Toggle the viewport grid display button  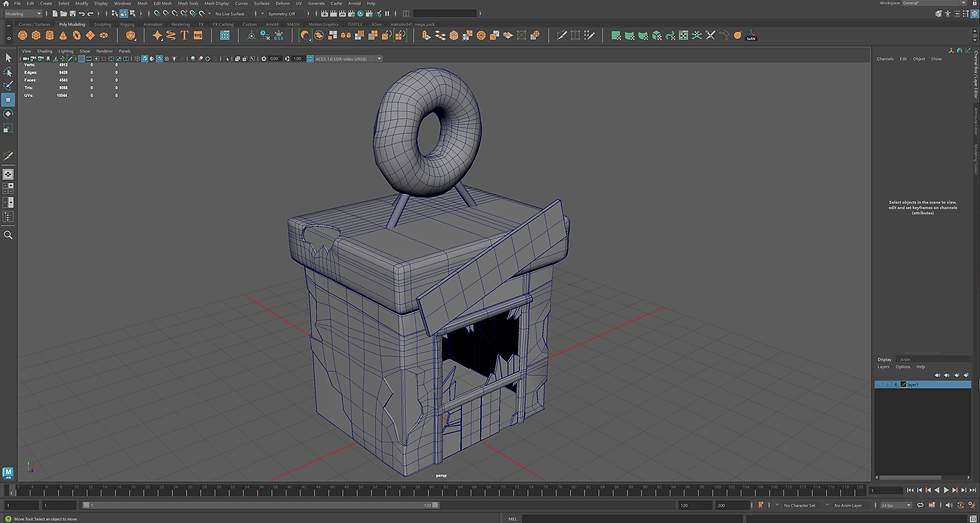(x=82, y=59)
